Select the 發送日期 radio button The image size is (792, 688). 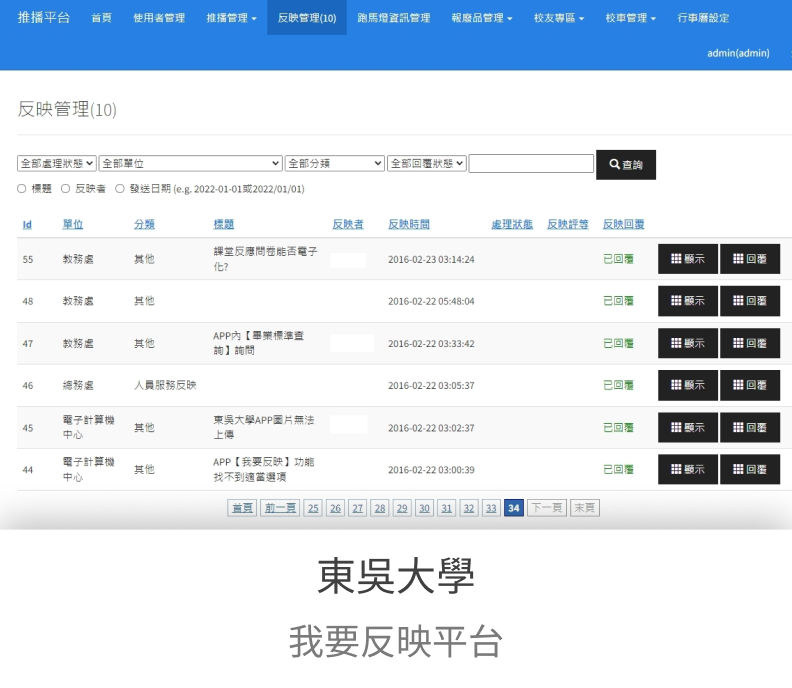pyautogui.click(x=120, y=189)
